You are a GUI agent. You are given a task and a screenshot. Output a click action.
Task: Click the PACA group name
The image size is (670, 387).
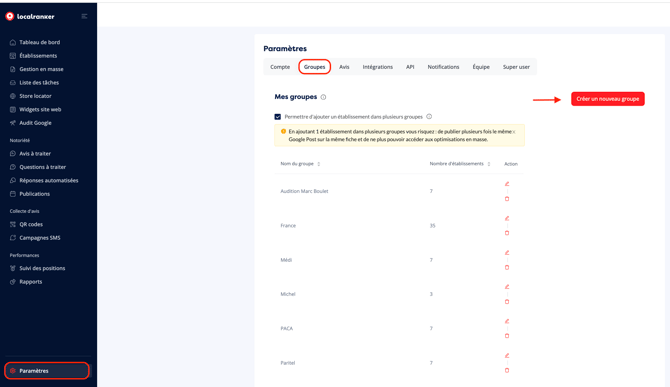[x=287, y=328]
